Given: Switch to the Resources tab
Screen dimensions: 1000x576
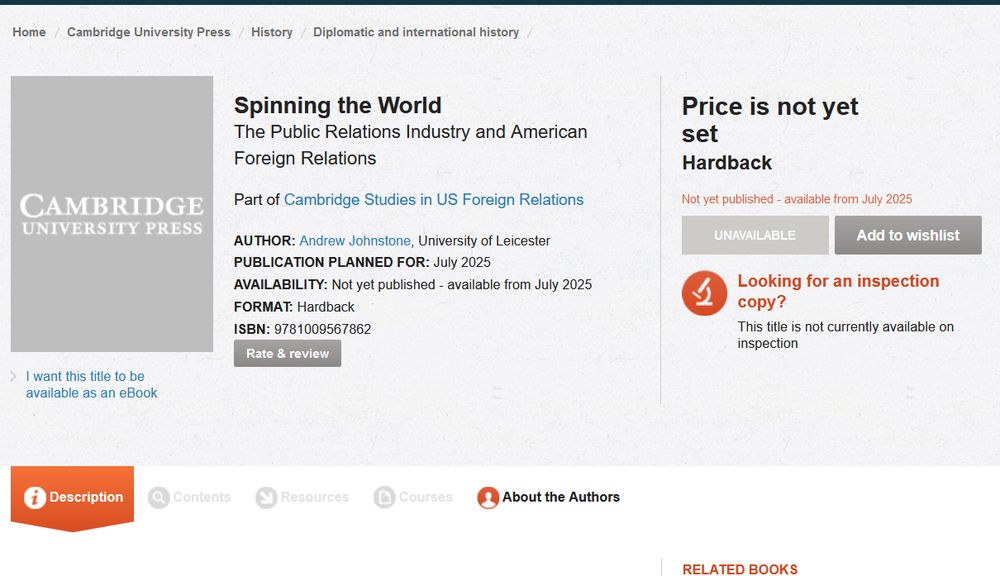Looking at the screenshot, I should 302,498.
